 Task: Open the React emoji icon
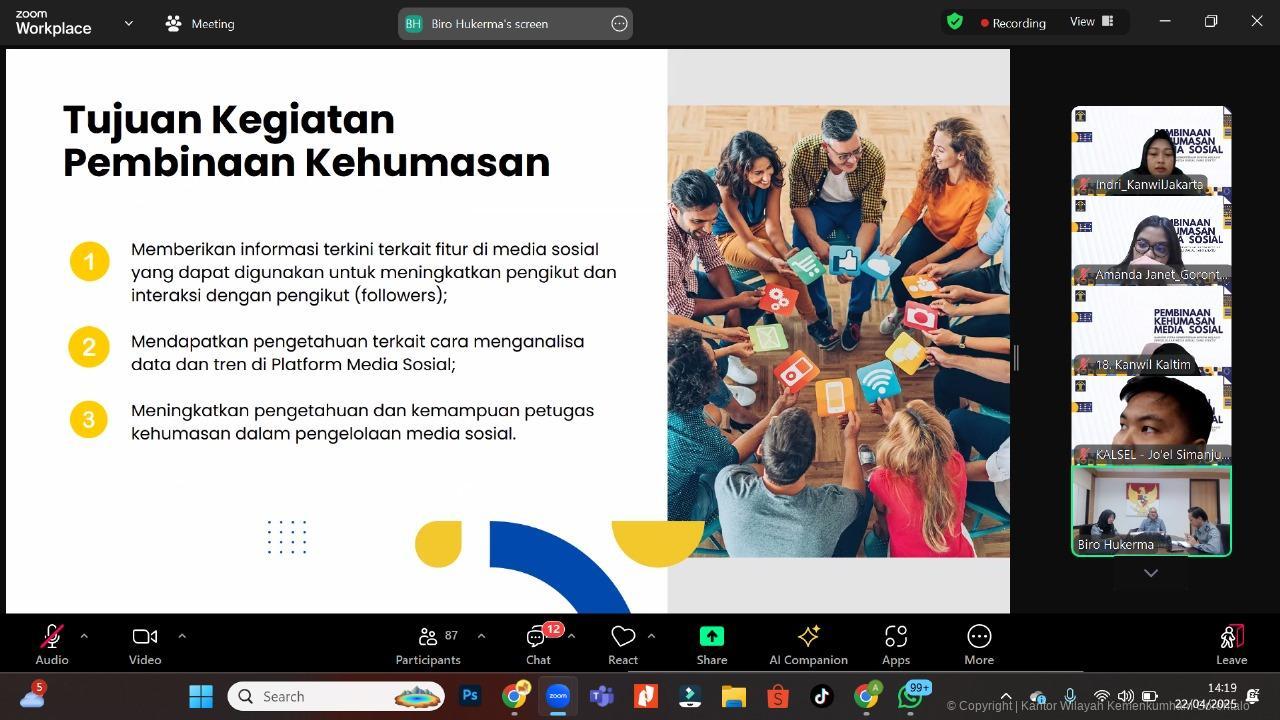[623, 644]
